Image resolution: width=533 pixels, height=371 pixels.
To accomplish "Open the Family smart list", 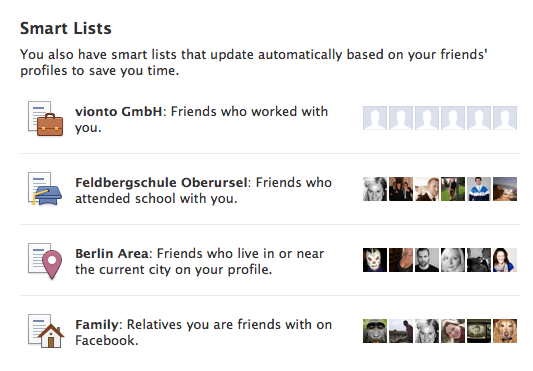I will pyautogui.click(x=97, y=325).
